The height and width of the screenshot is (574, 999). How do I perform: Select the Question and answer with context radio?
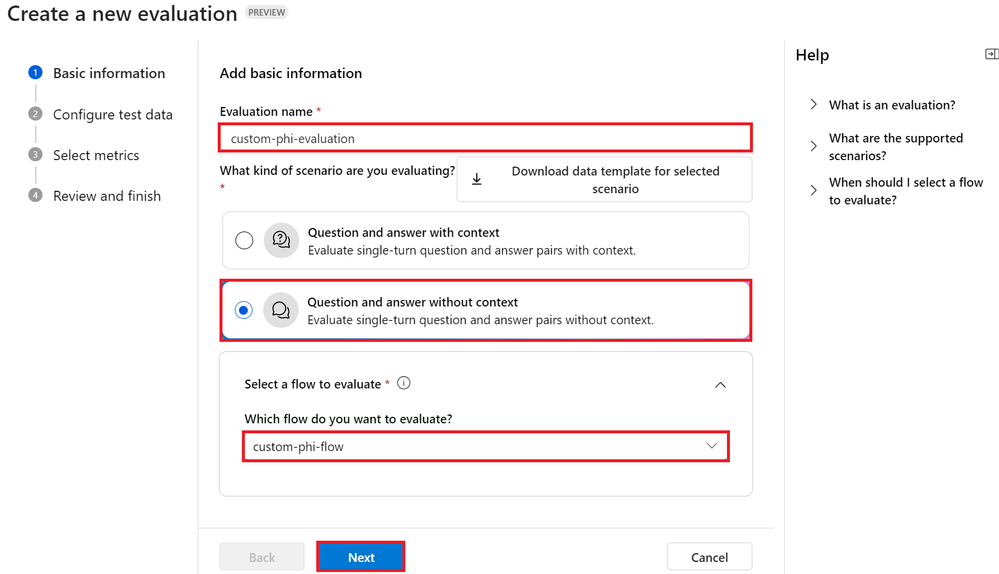coord(244,240)
